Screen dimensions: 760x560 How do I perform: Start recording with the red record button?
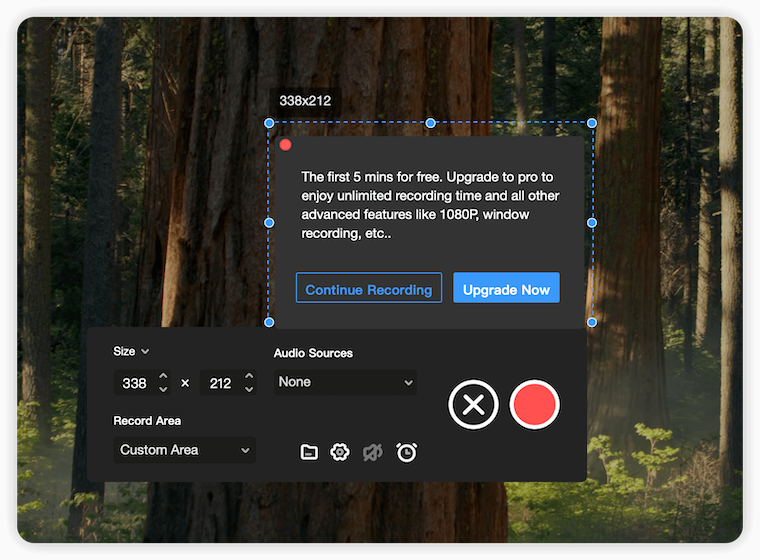[x=534, y=405]
